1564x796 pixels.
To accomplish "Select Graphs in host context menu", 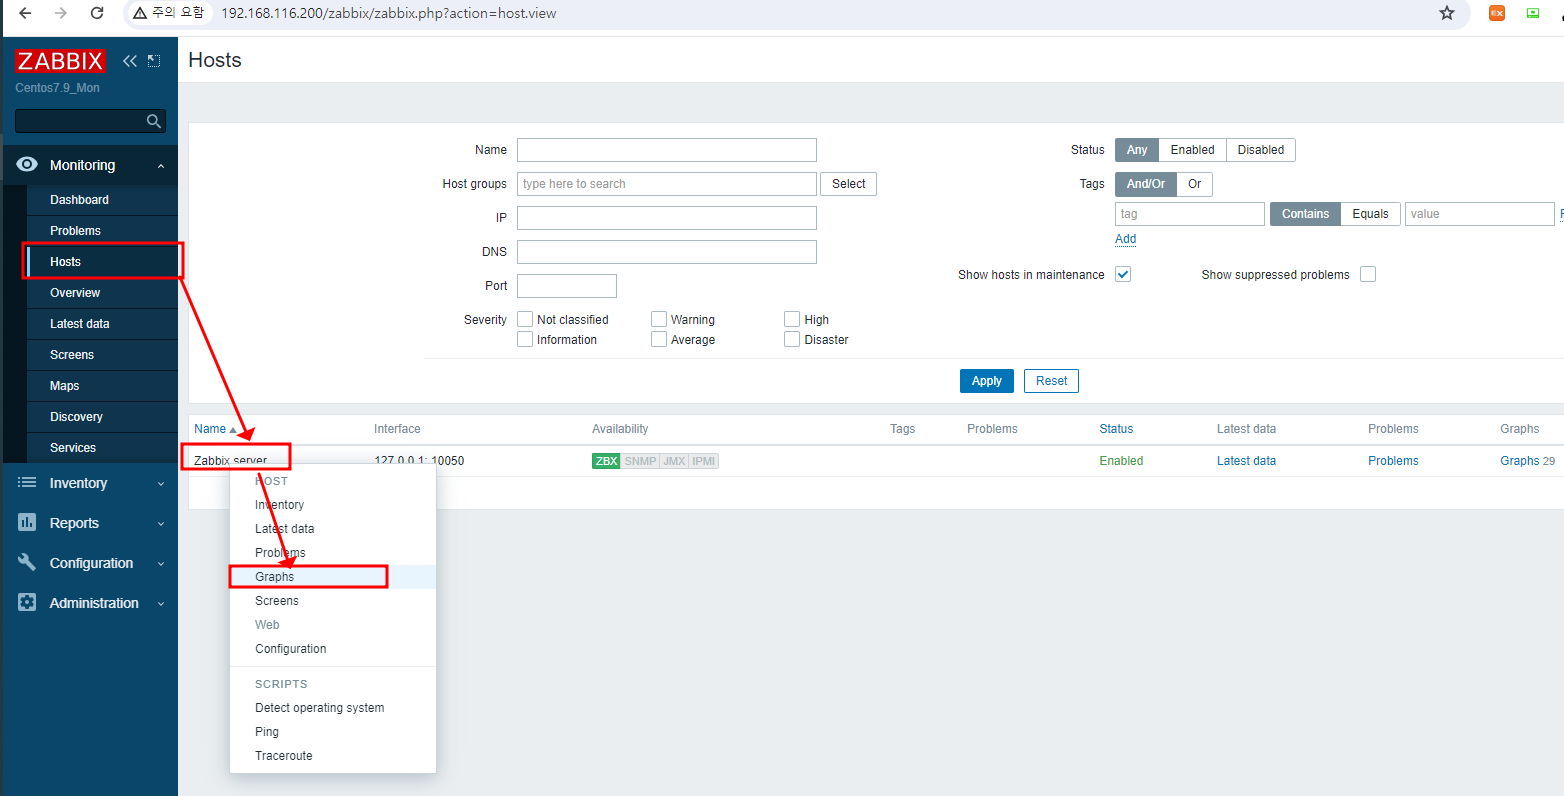I will click(x=332, y=577).
